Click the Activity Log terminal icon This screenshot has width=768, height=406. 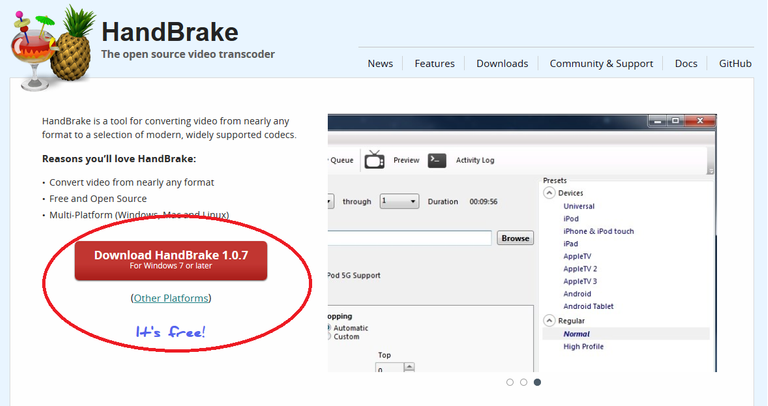coord(437,160)
